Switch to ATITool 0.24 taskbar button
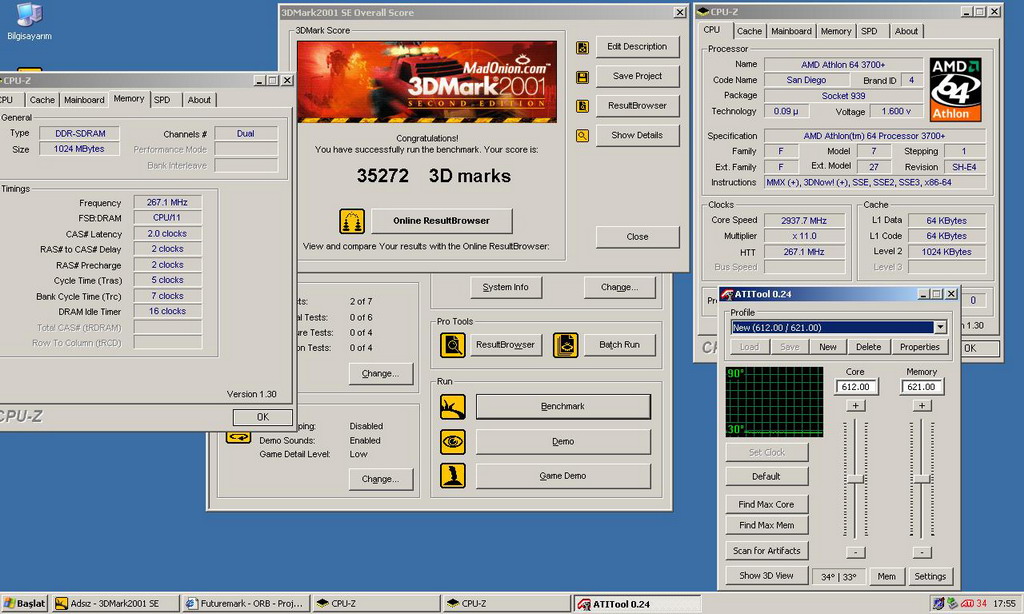 pyautogui.click(x=638, y=604)
